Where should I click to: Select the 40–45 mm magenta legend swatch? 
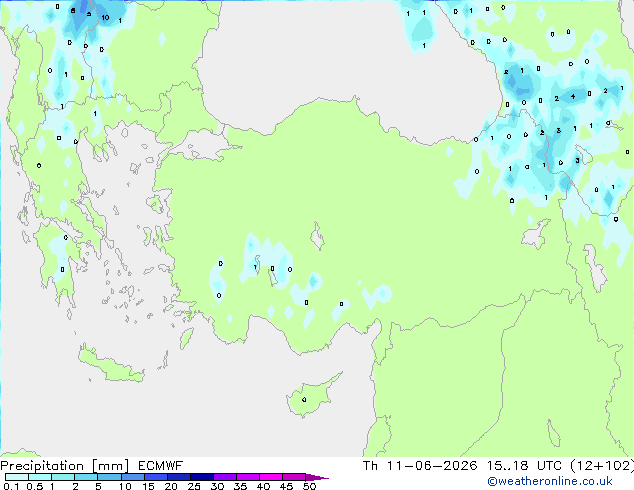point(271,477)
